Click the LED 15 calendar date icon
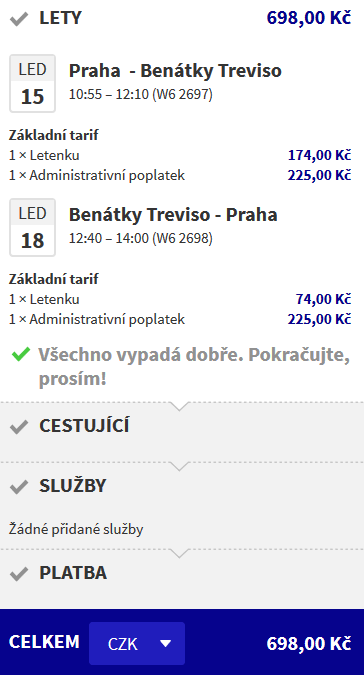Screen dimensions: 364x675 (33, 84)
